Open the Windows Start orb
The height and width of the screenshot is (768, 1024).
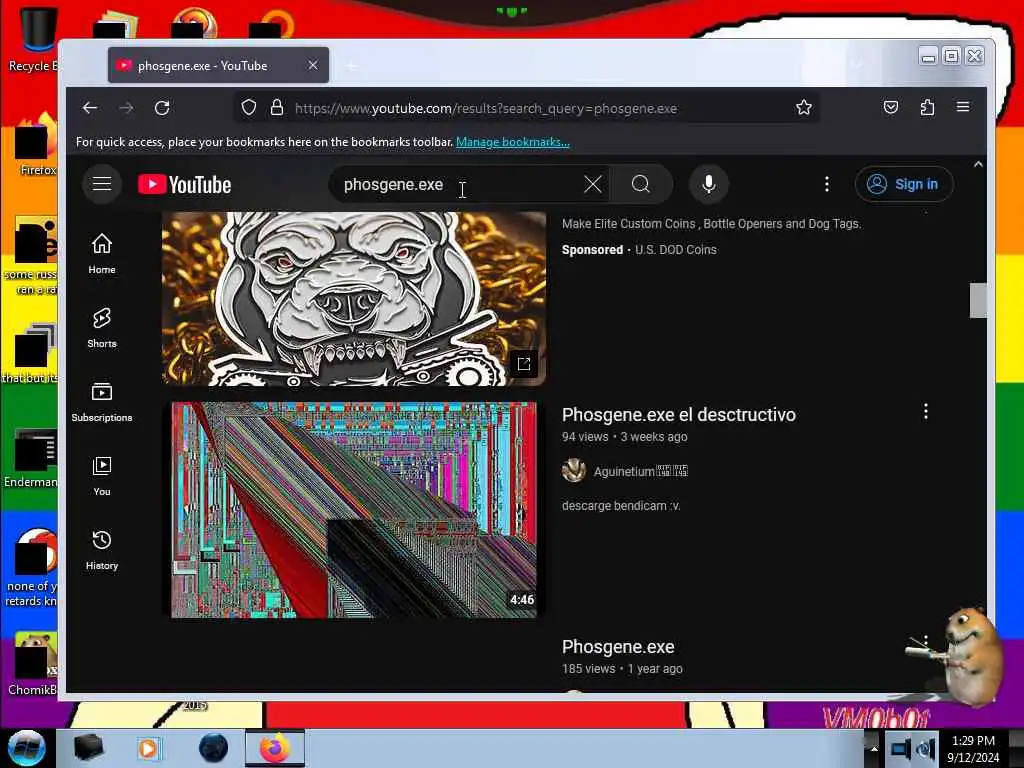tap(26, 748)
